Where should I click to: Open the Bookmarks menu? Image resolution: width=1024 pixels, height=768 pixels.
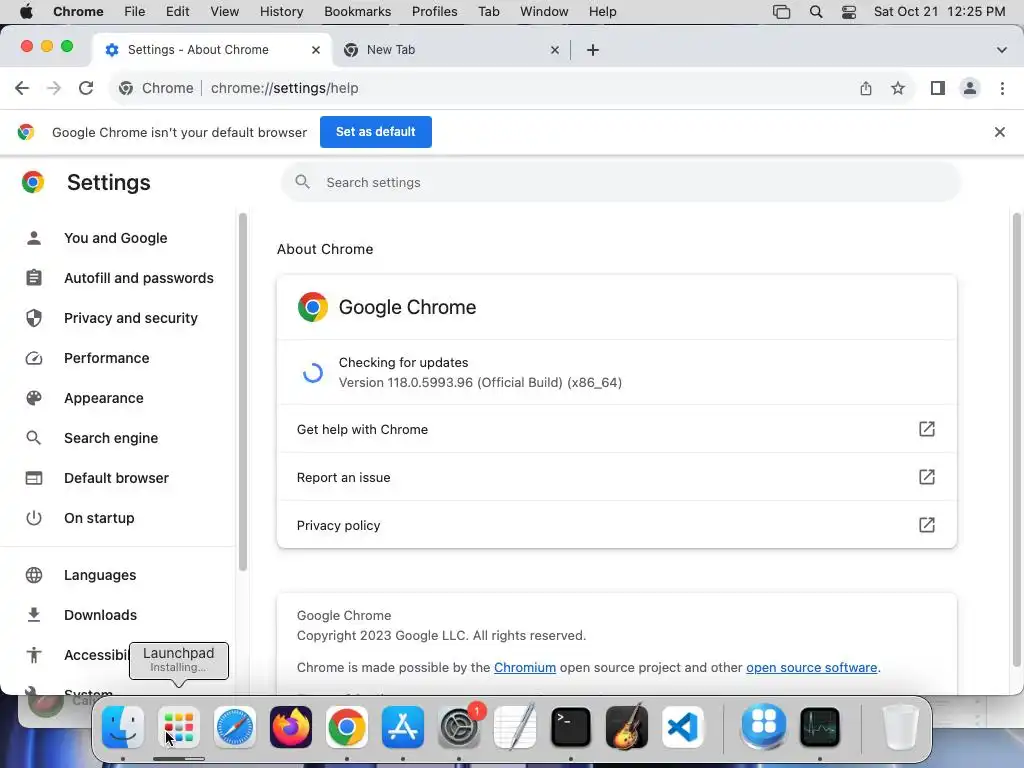(x=357, y=12)
